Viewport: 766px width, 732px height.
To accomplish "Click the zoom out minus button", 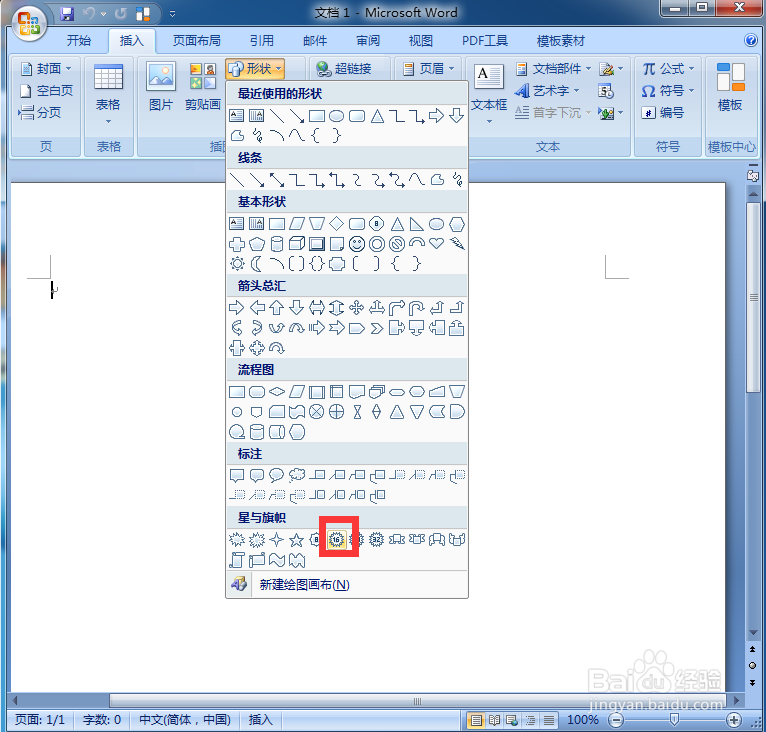I will pos(617,720).
